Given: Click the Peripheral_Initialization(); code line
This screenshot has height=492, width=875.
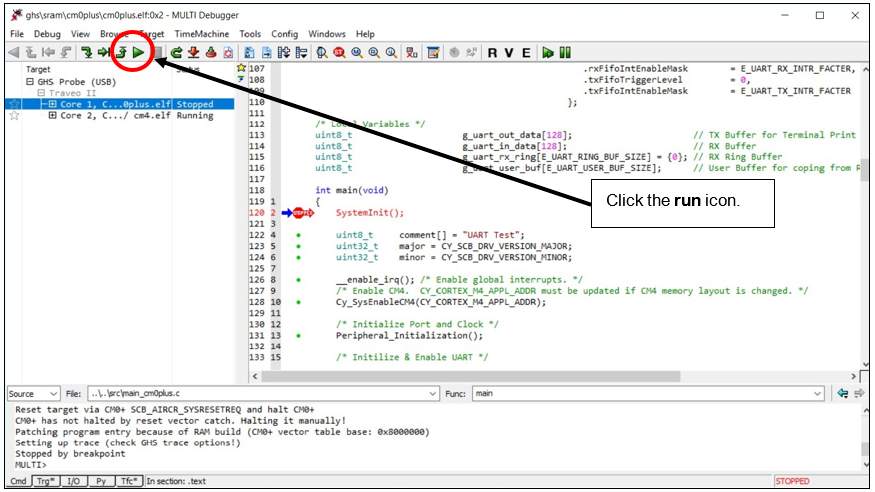Looking at the screenshot, I should tap(409, 335).
